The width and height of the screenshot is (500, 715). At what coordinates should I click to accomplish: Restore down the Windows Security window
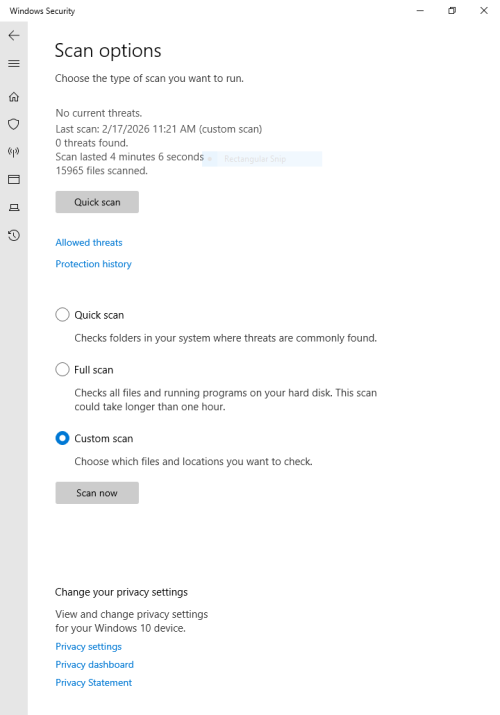452,10
